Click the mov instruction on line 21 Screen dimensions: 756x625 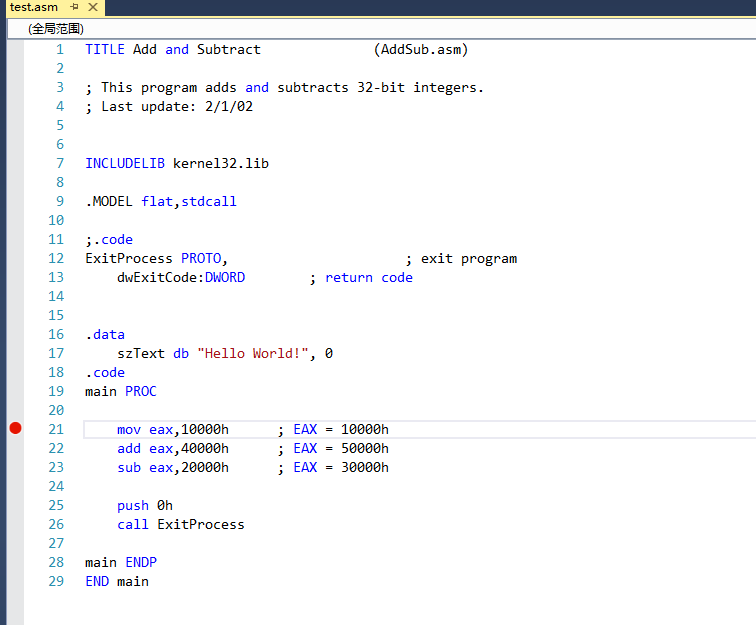(x=173, y=430)
